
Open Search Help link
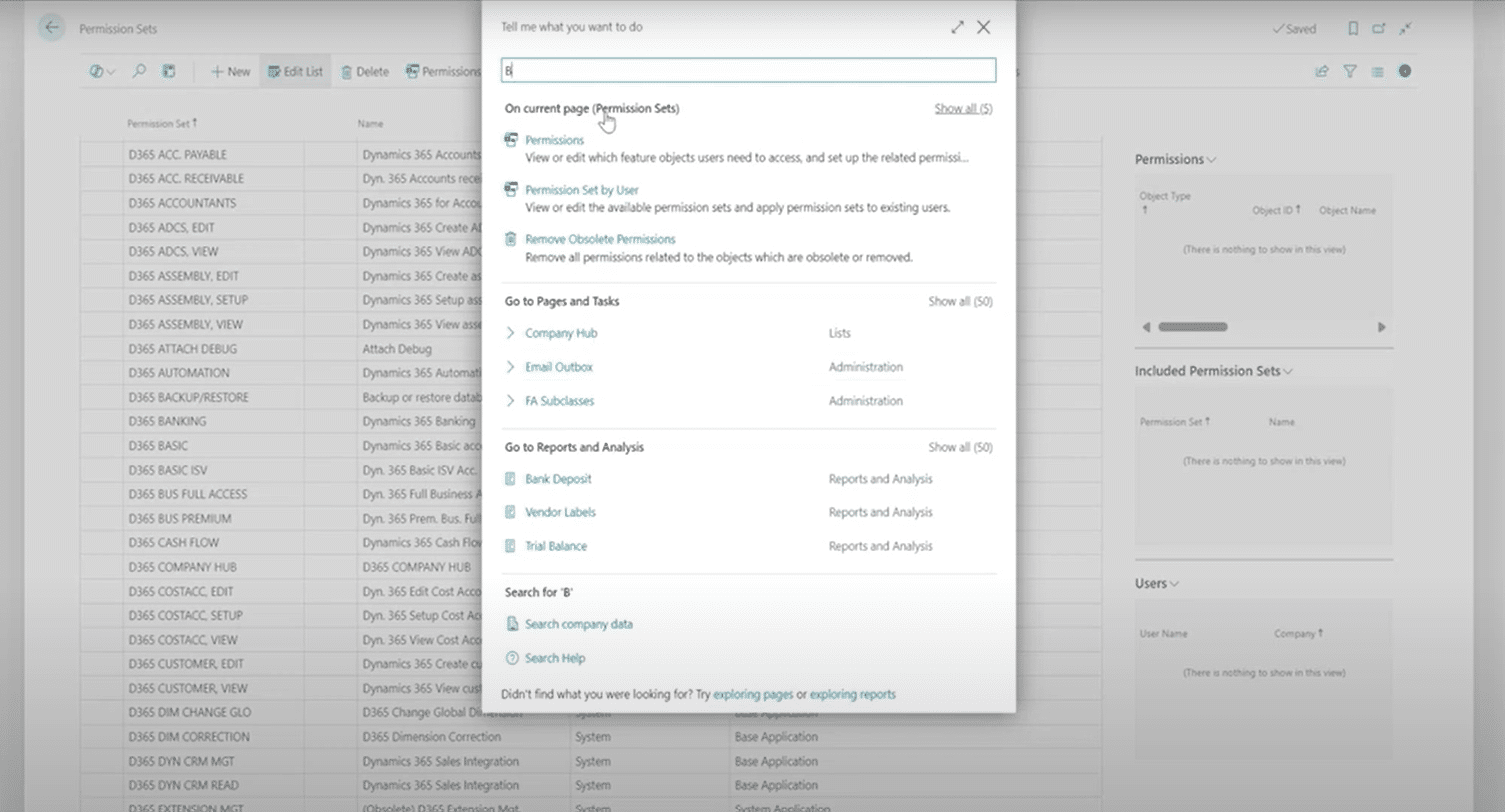click(x=555, y=658)
